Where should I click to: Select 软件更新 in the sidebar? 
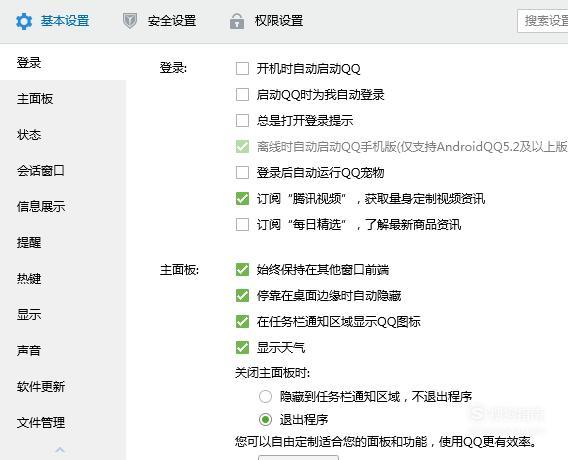point(41,386)
